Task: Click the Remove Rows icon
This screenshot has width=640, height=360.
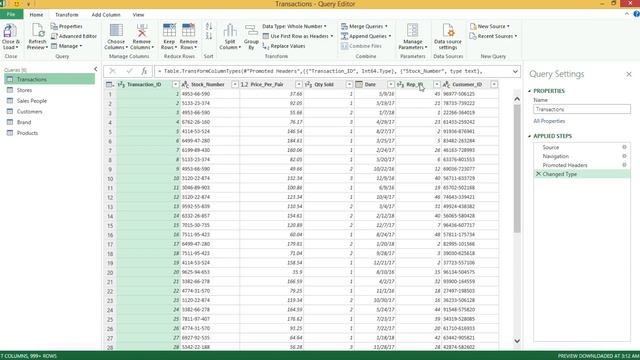Action: click(x=189, y=31)
